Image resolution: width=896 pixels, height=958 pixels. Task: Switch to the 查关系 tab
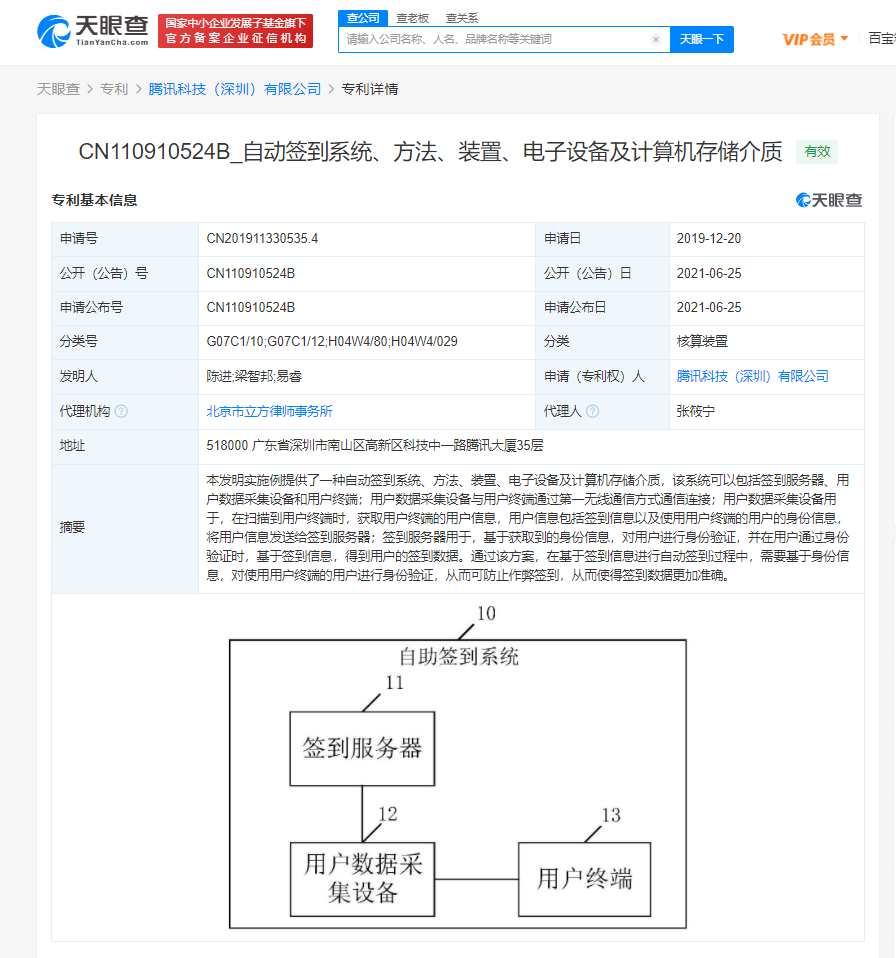(x=460, y=18)
